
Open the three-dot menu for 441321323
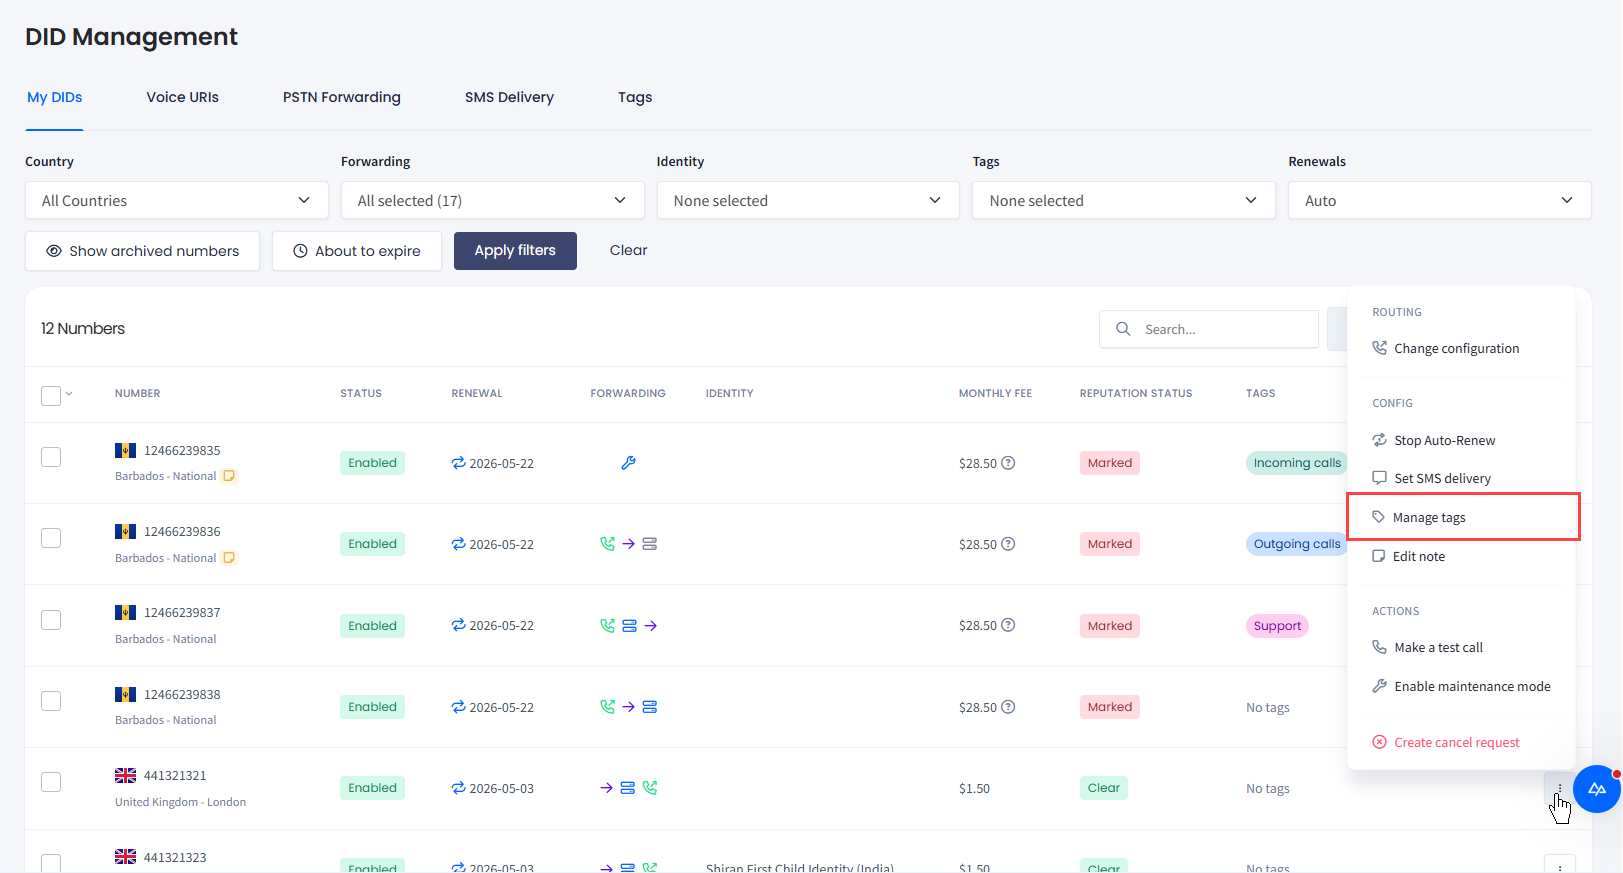tap(1559, 866)
